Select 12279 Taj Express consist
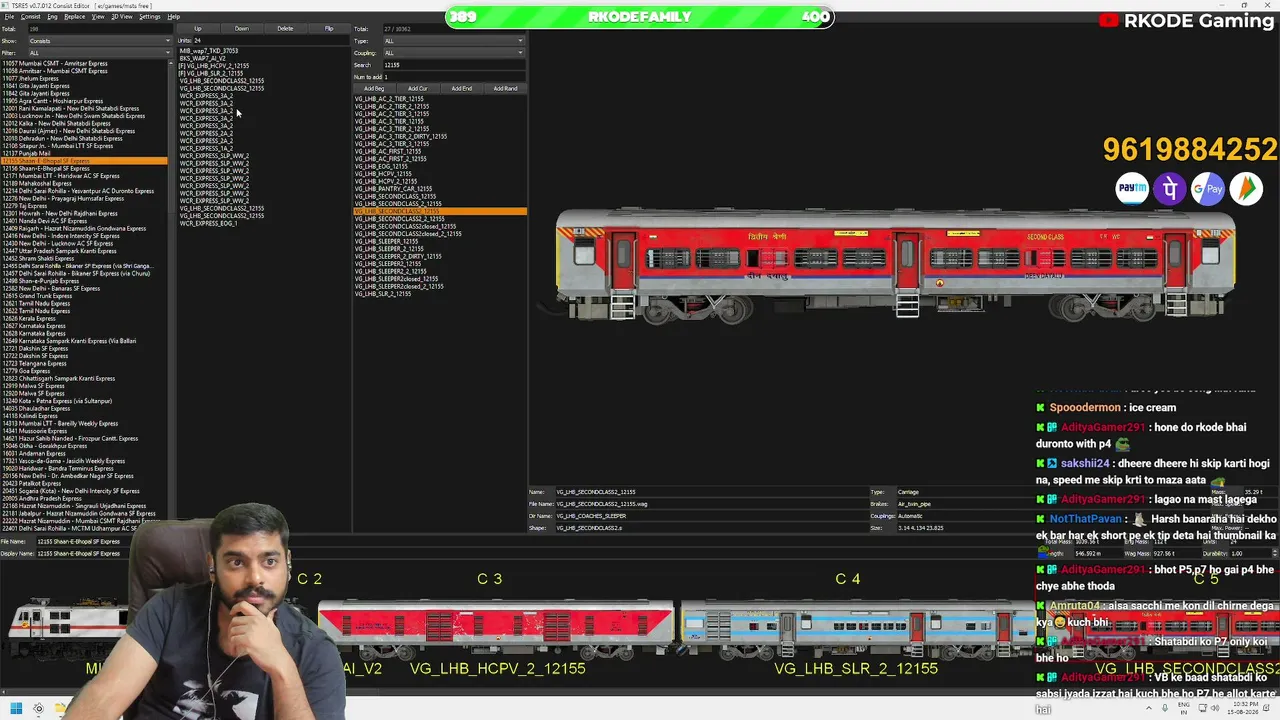 pos(24,206)
